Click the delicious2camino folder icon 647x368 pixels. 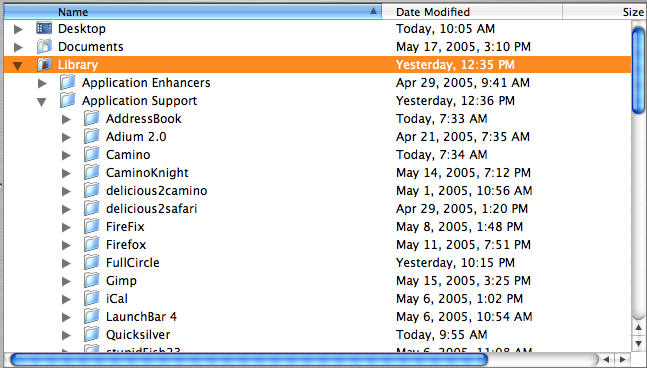[92, 190]
